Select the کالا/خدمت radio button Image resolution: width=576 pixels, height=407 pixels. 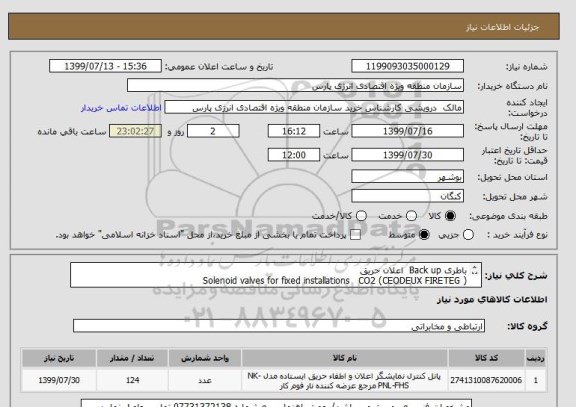(x=361, y=216)
